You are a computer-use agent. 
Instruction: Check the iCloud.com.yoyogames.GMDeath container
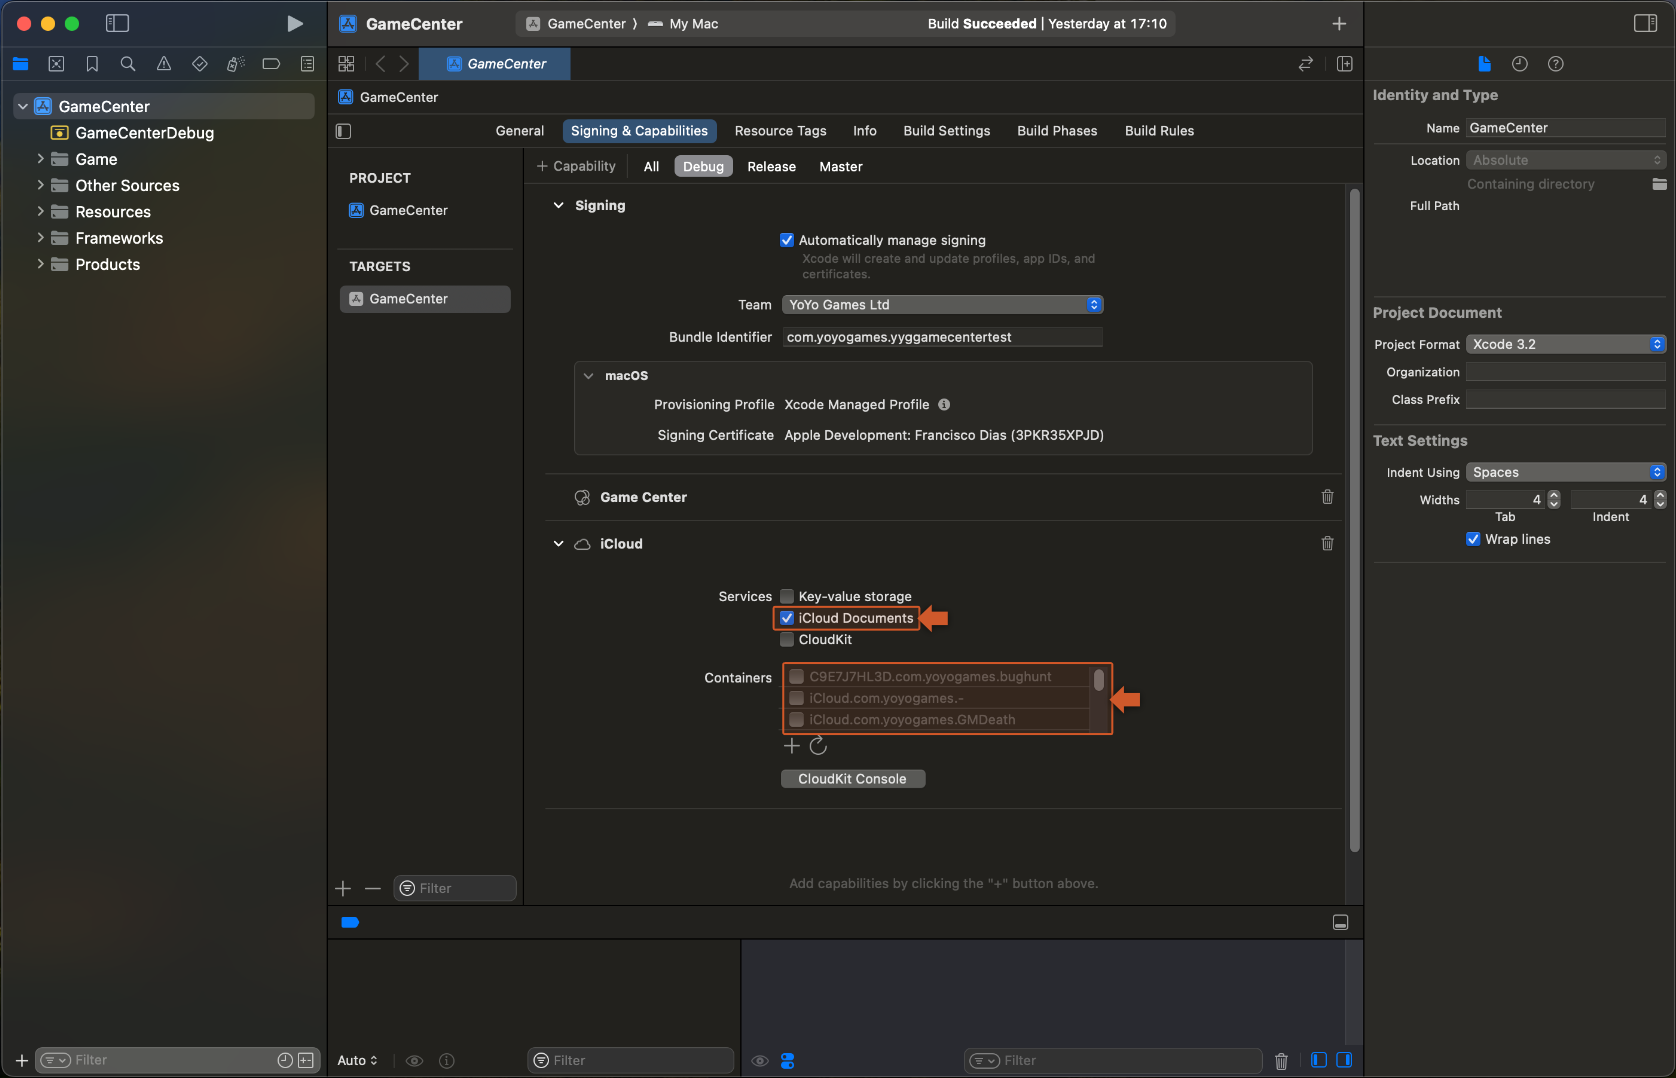[797, 720]
